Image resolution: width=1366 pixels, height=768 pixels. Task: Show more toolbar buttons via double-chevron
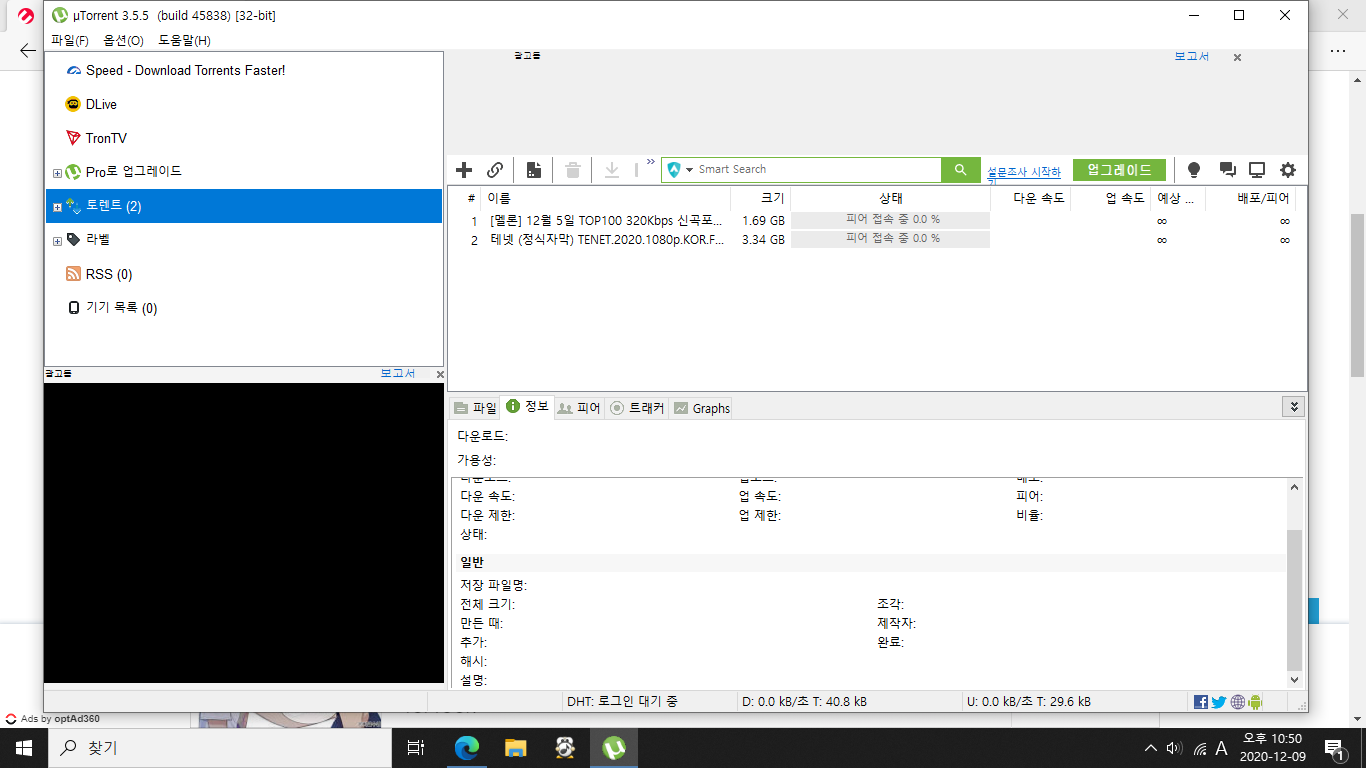pyautogui.click(x=651, y=161)
